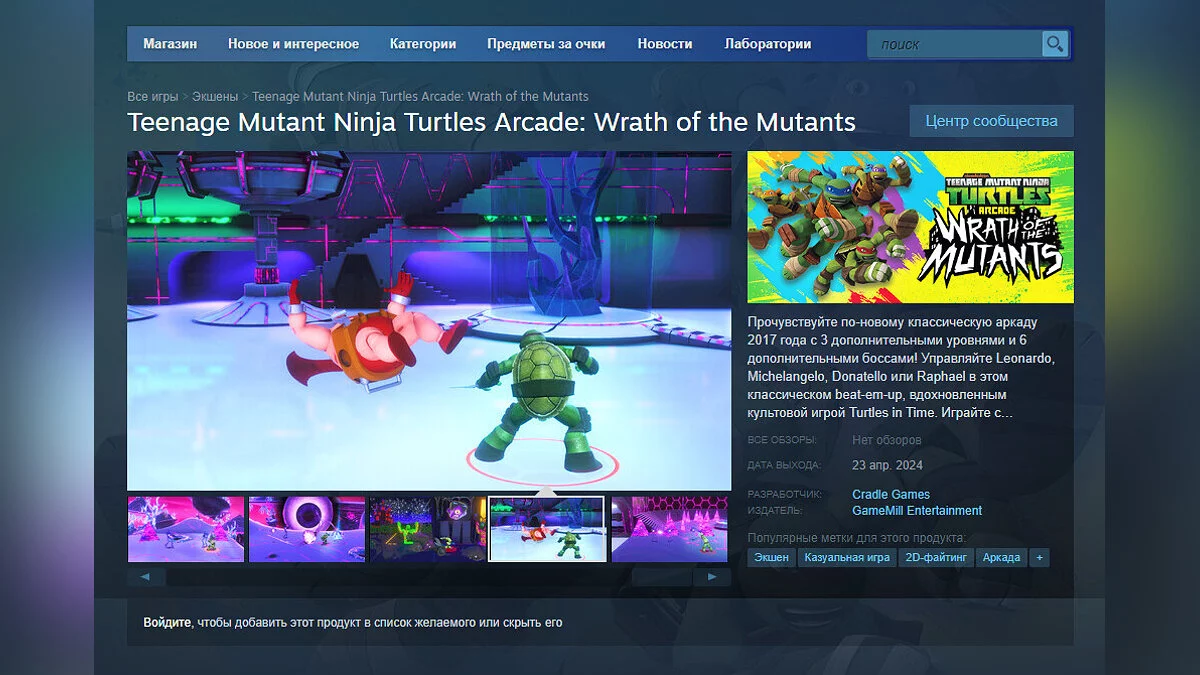The image size is (1200, 675).
Task: Select the purple portal screenshot thumbnail
Action: click(307, 529)
